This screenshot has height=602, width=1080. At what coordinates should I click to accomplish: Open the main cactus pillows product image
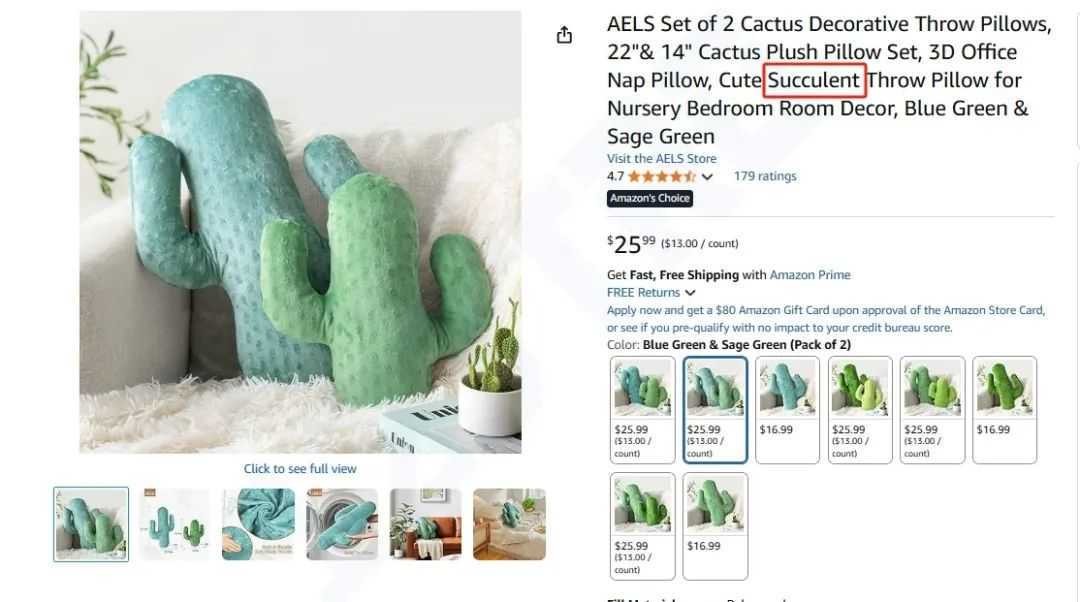[300, 232]
